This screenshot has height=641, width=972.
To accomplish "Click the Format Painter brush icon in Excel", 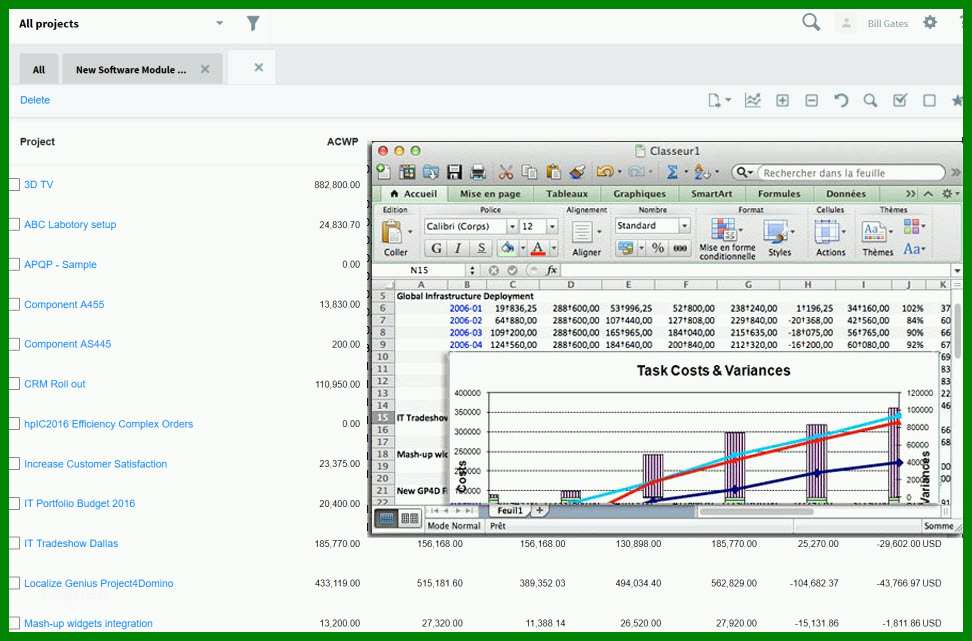I will coord(577,172).
